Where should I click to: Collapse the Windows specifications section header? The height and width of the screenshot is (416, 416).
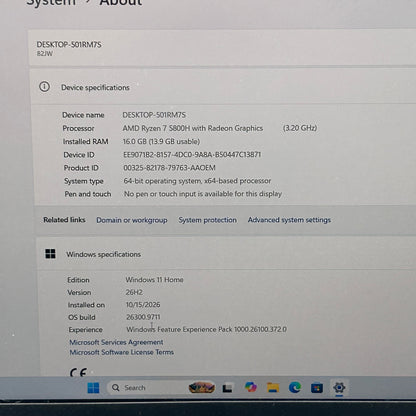click(227, 254)
